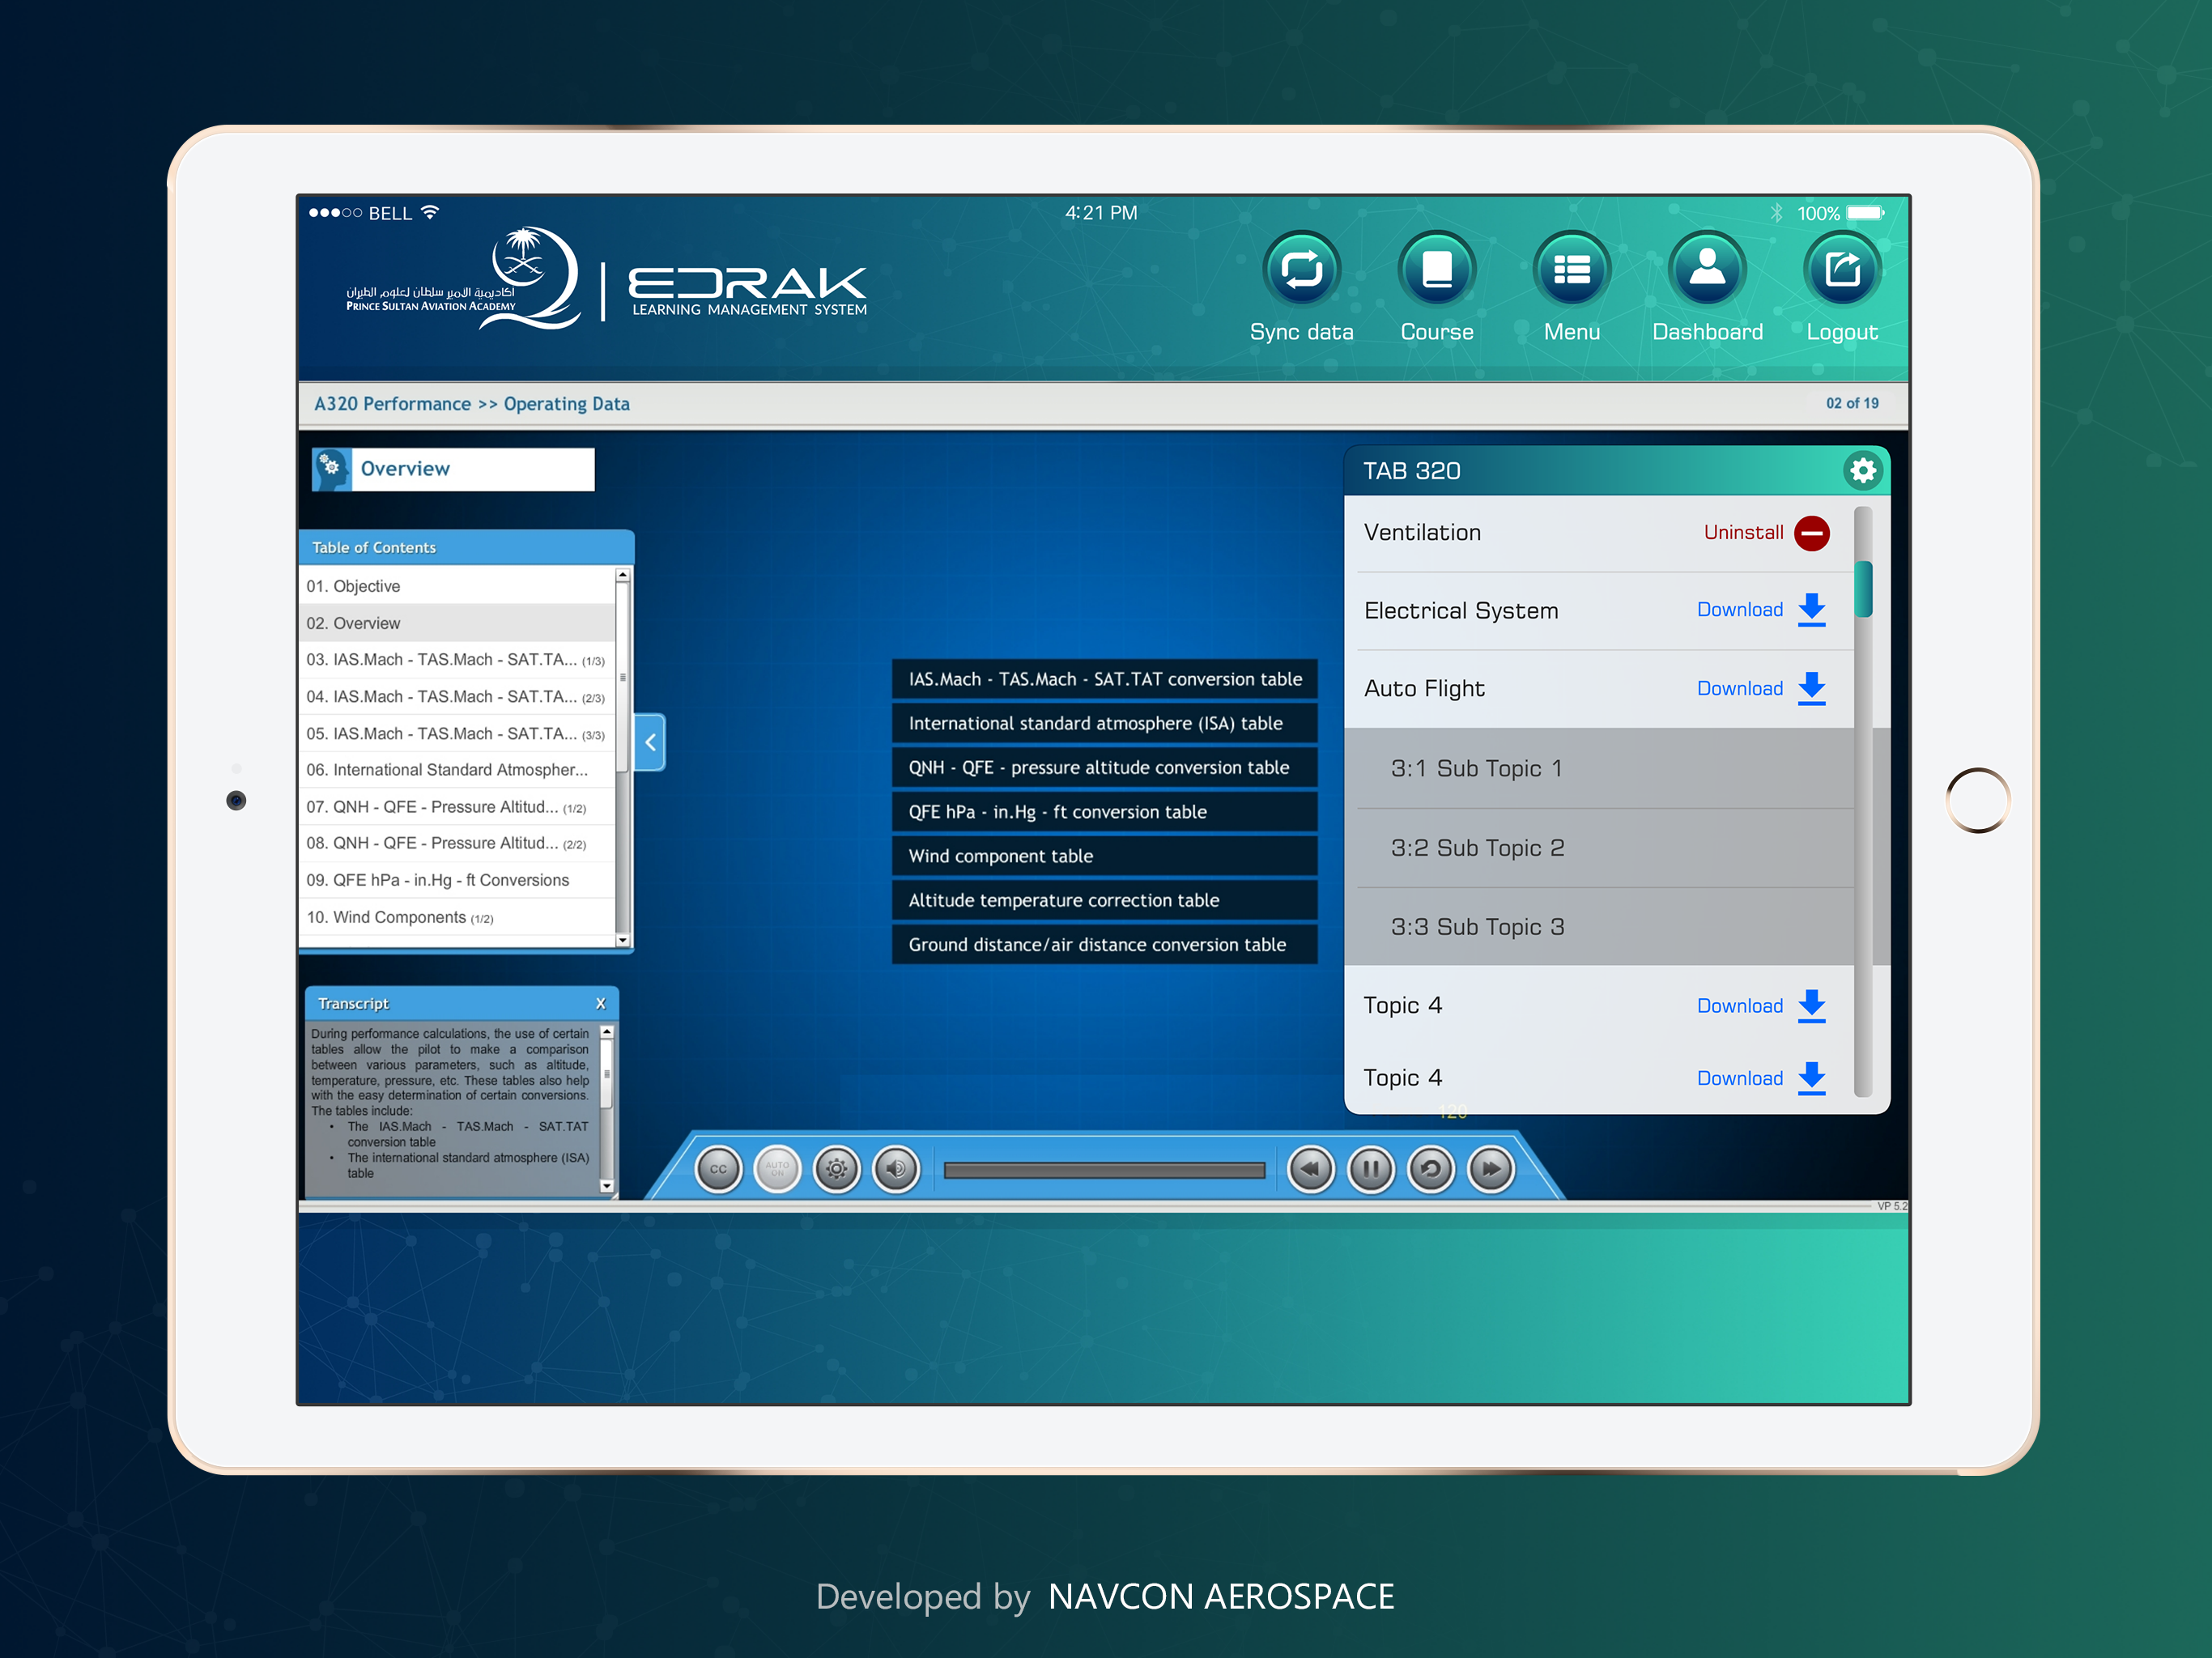This screenshot has height=1658, width=2212.
Task: Click the Sync data icon
Action: (1301, 270)
